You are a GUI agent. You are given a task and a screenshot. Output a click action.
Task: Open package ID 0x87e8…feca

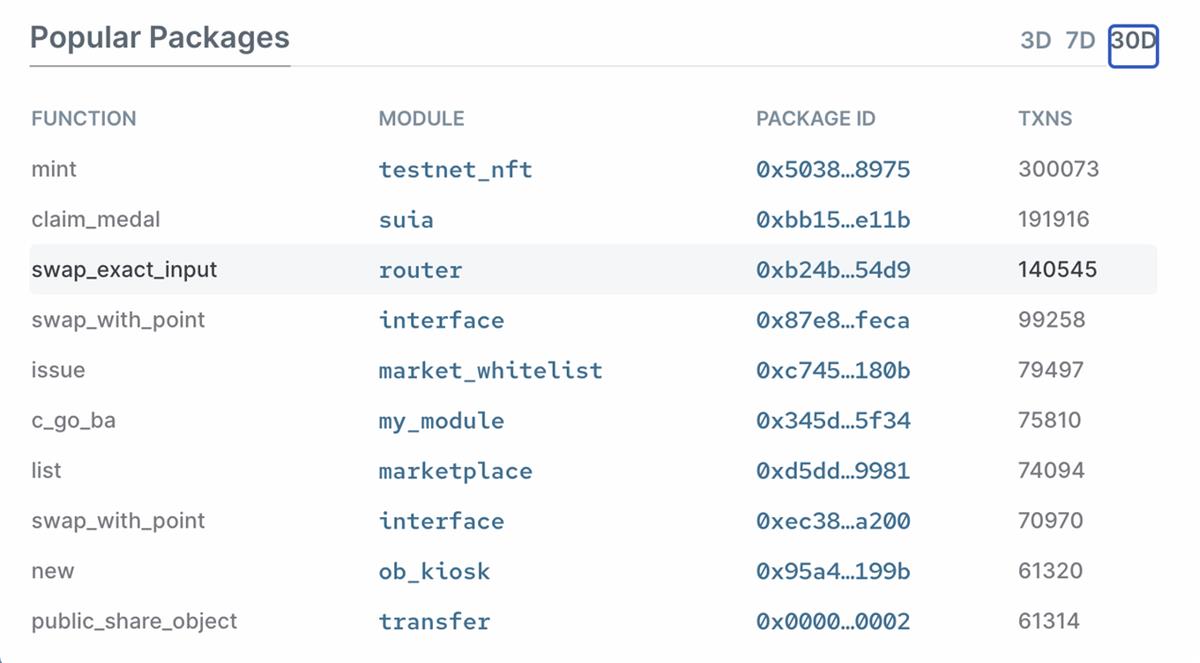coord(833,321)
